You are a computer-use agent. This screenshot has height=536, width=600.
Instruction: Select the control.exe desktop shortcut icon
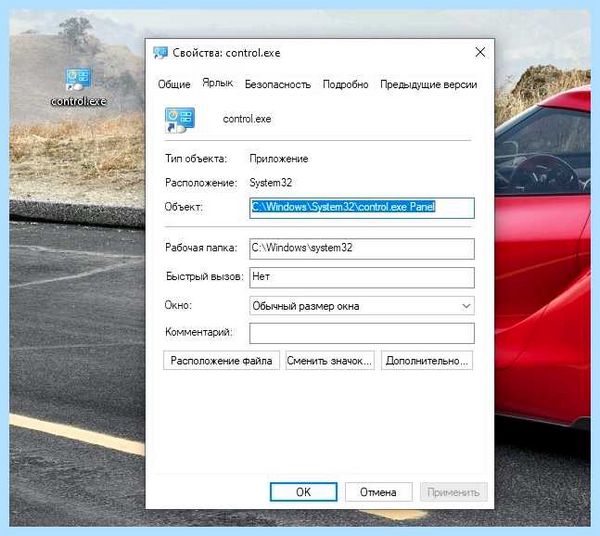(x=78, y=79)
